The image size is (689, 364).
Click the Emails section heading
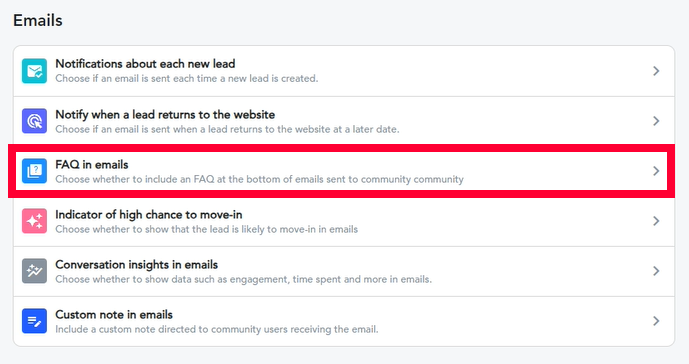[x=38, y=20]
